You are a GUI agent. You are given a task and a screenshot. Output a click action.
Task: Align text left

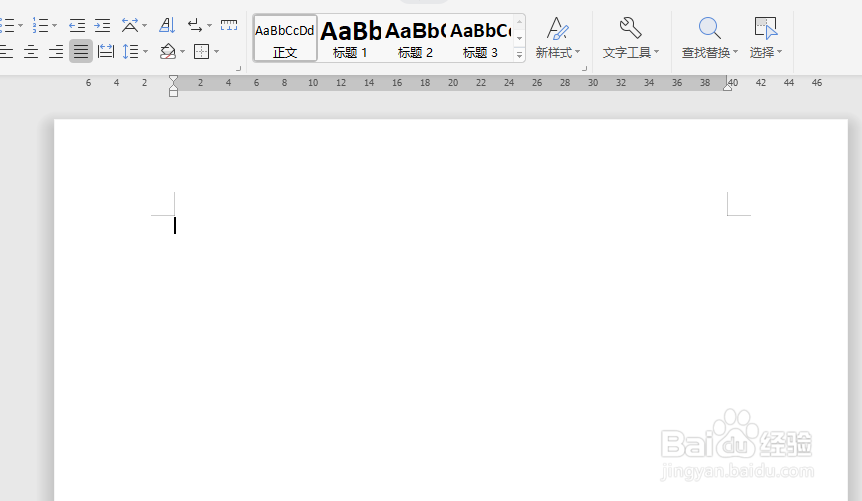(6, 52)
